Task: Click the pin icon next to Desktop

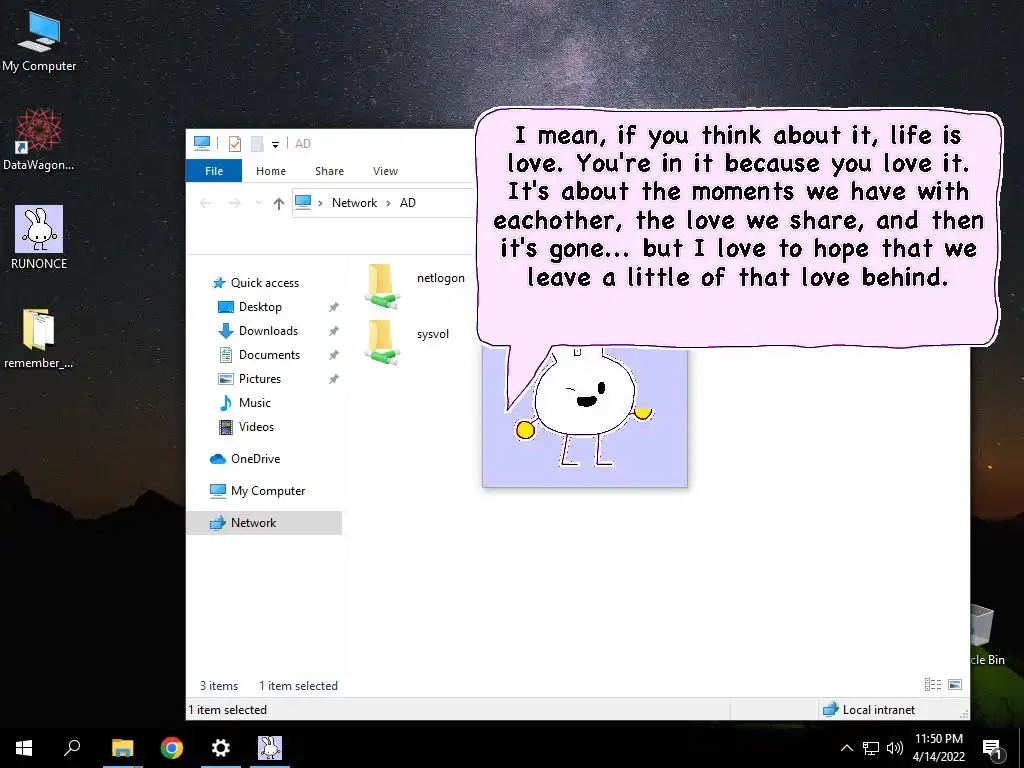Action: tap(333, 307)
